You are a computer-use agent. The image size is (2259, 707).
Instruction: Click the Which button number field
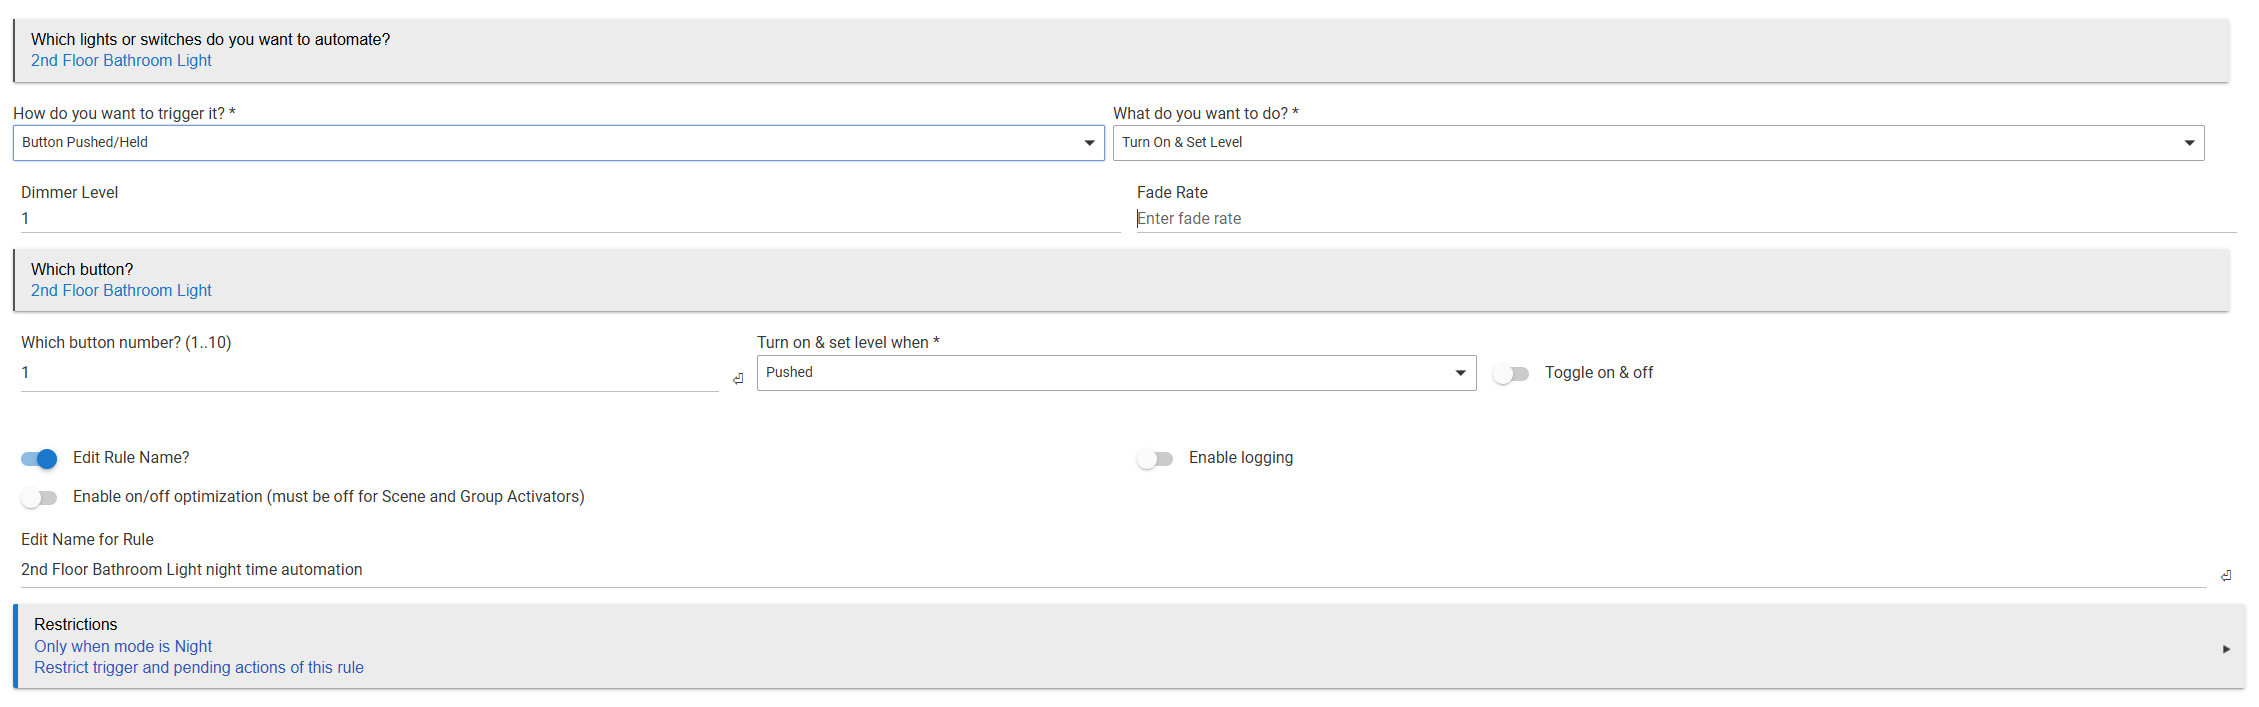pos(370,373)
